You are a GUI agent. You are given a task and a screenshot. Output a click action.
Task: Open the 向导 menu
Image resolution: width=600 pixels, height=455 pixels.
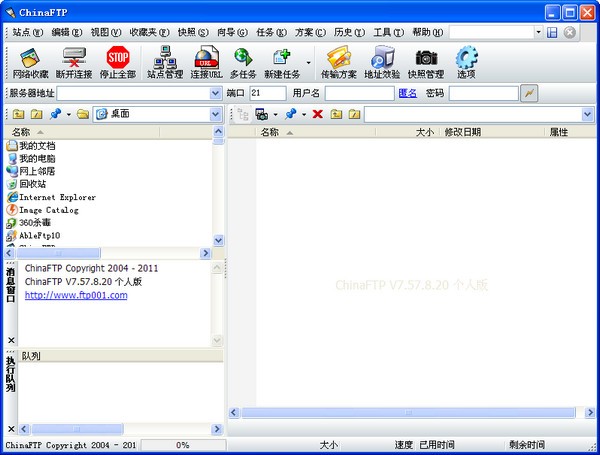click(232, 33)
